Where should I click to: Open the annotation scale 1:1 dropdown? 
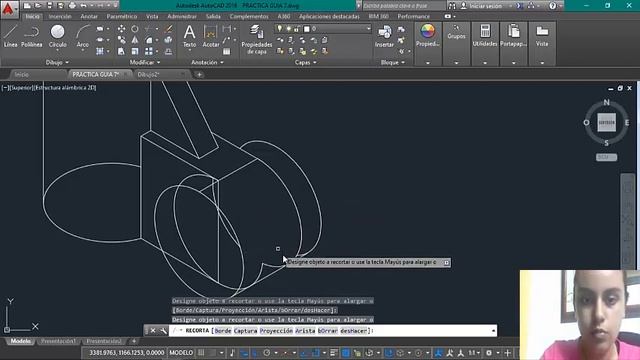(x=473, y=353)
